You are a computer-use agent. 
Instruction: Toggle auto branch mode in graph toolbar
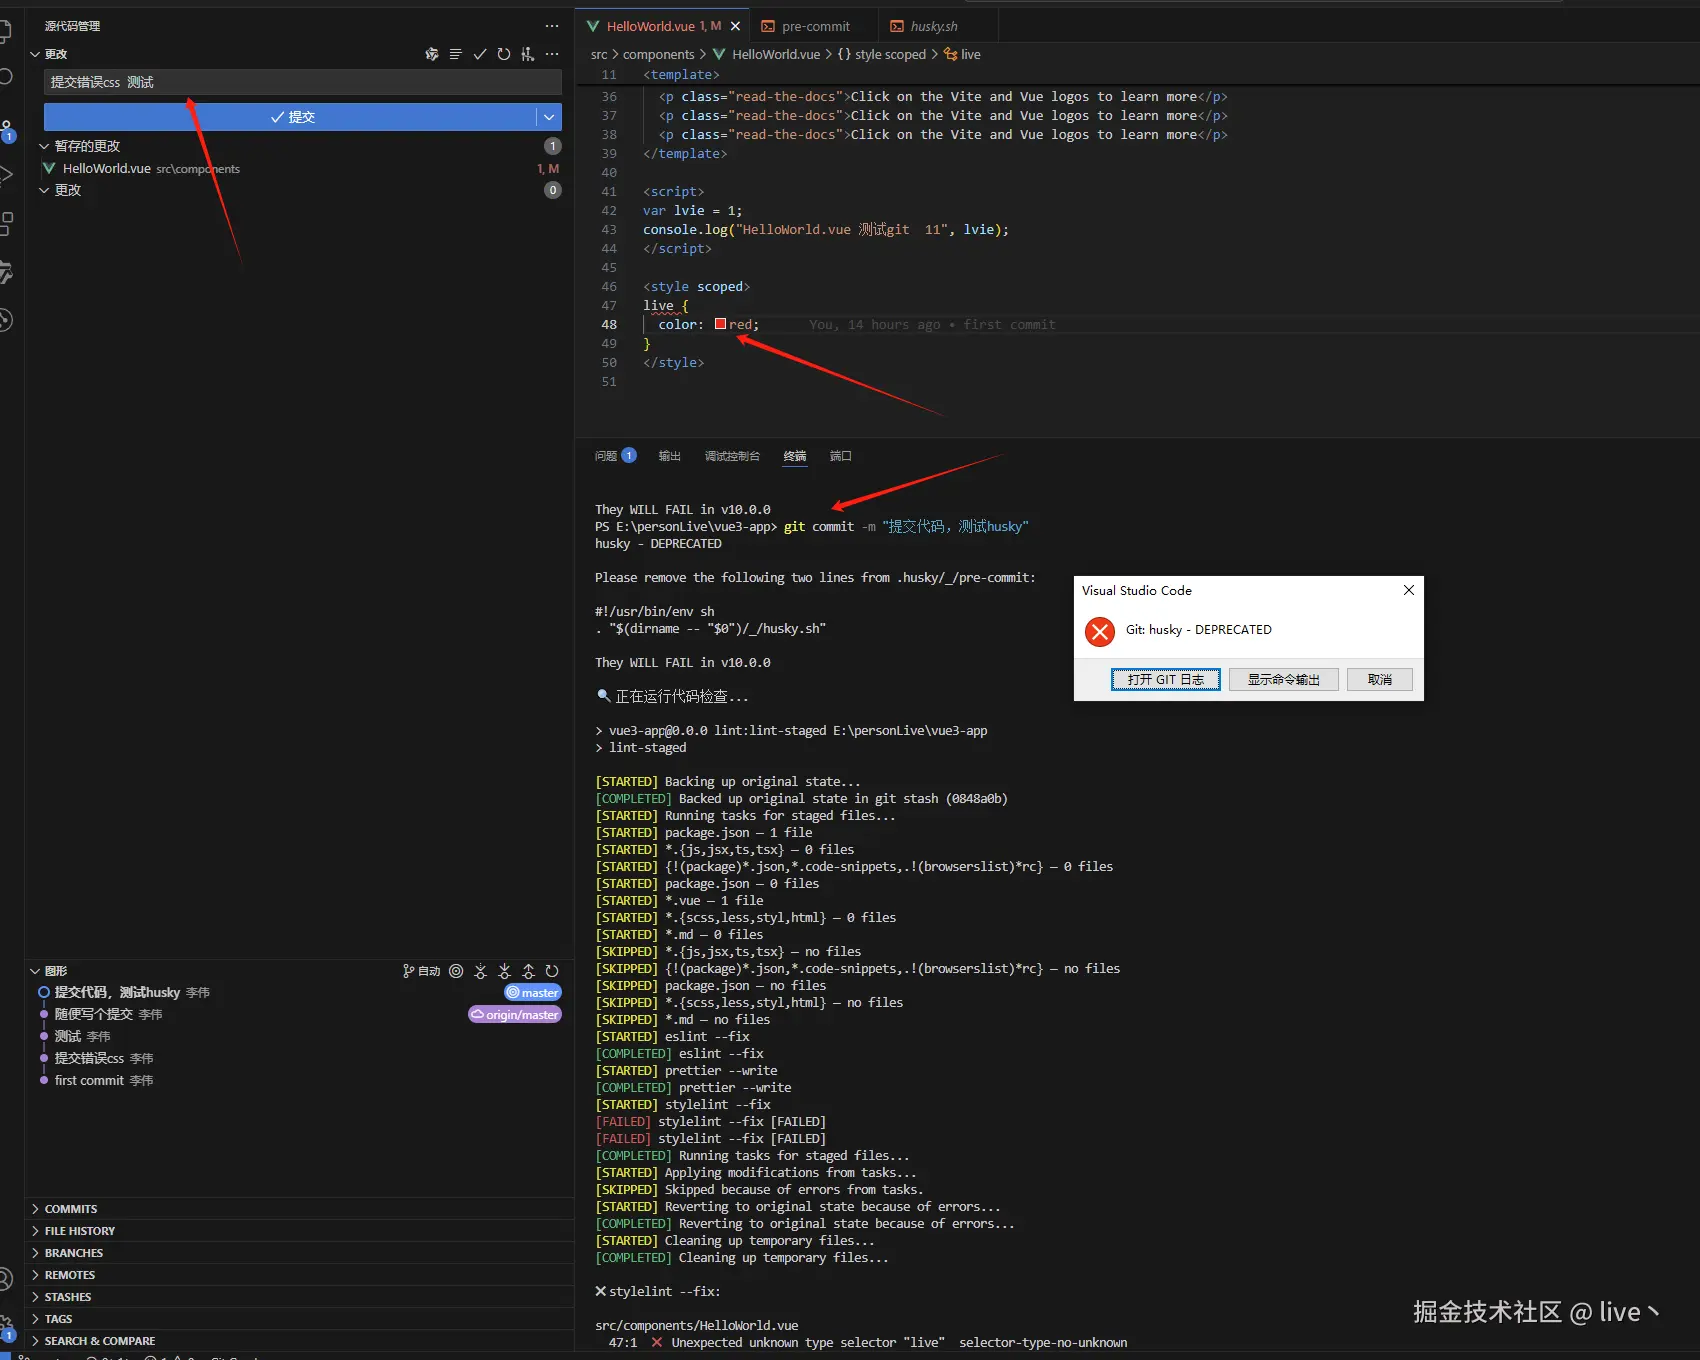421,971
